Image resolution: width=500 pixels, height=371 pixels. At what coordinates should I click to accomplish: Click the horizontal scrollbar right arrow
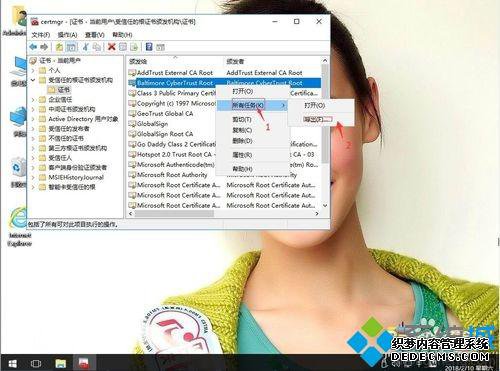pos(317,214)
